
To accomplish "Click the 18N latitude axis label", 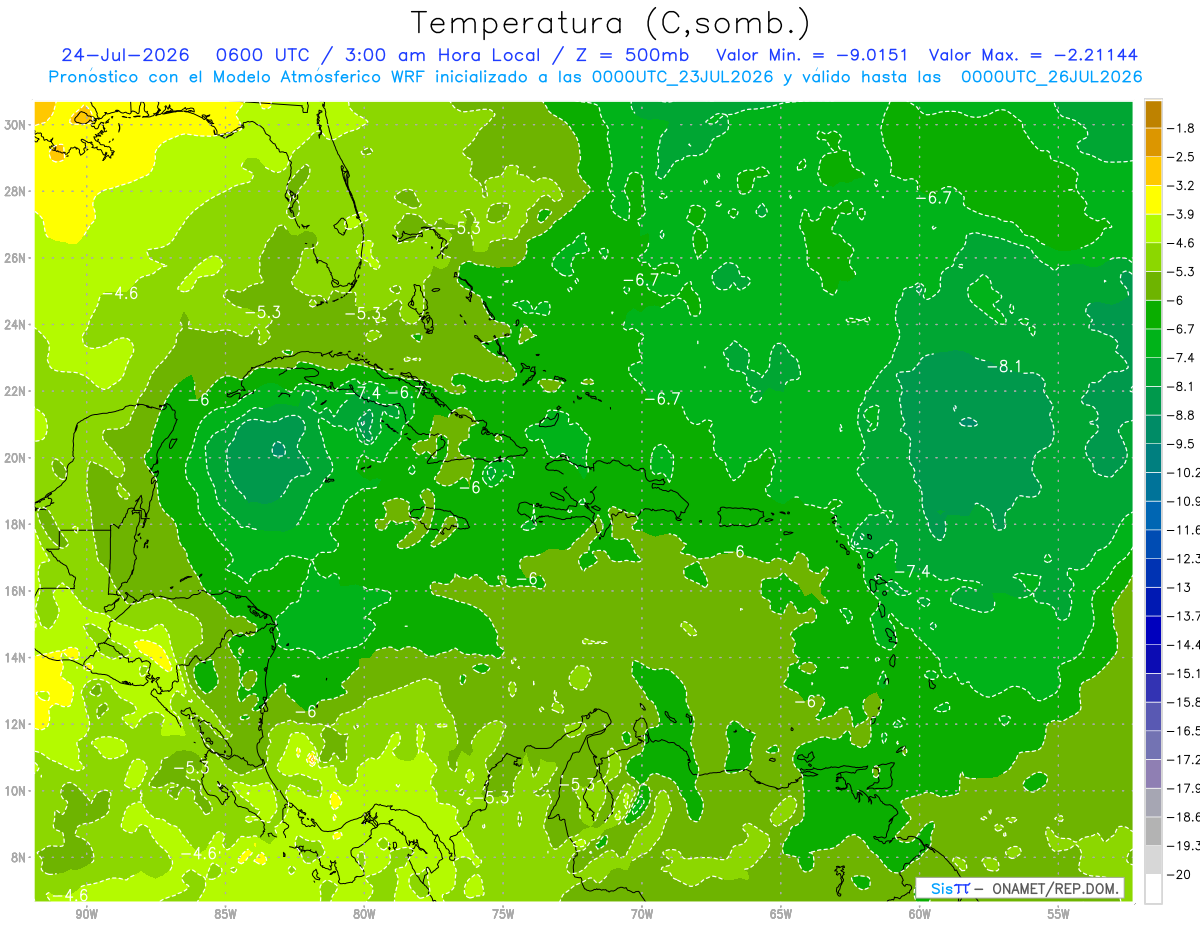I will 17,524.
